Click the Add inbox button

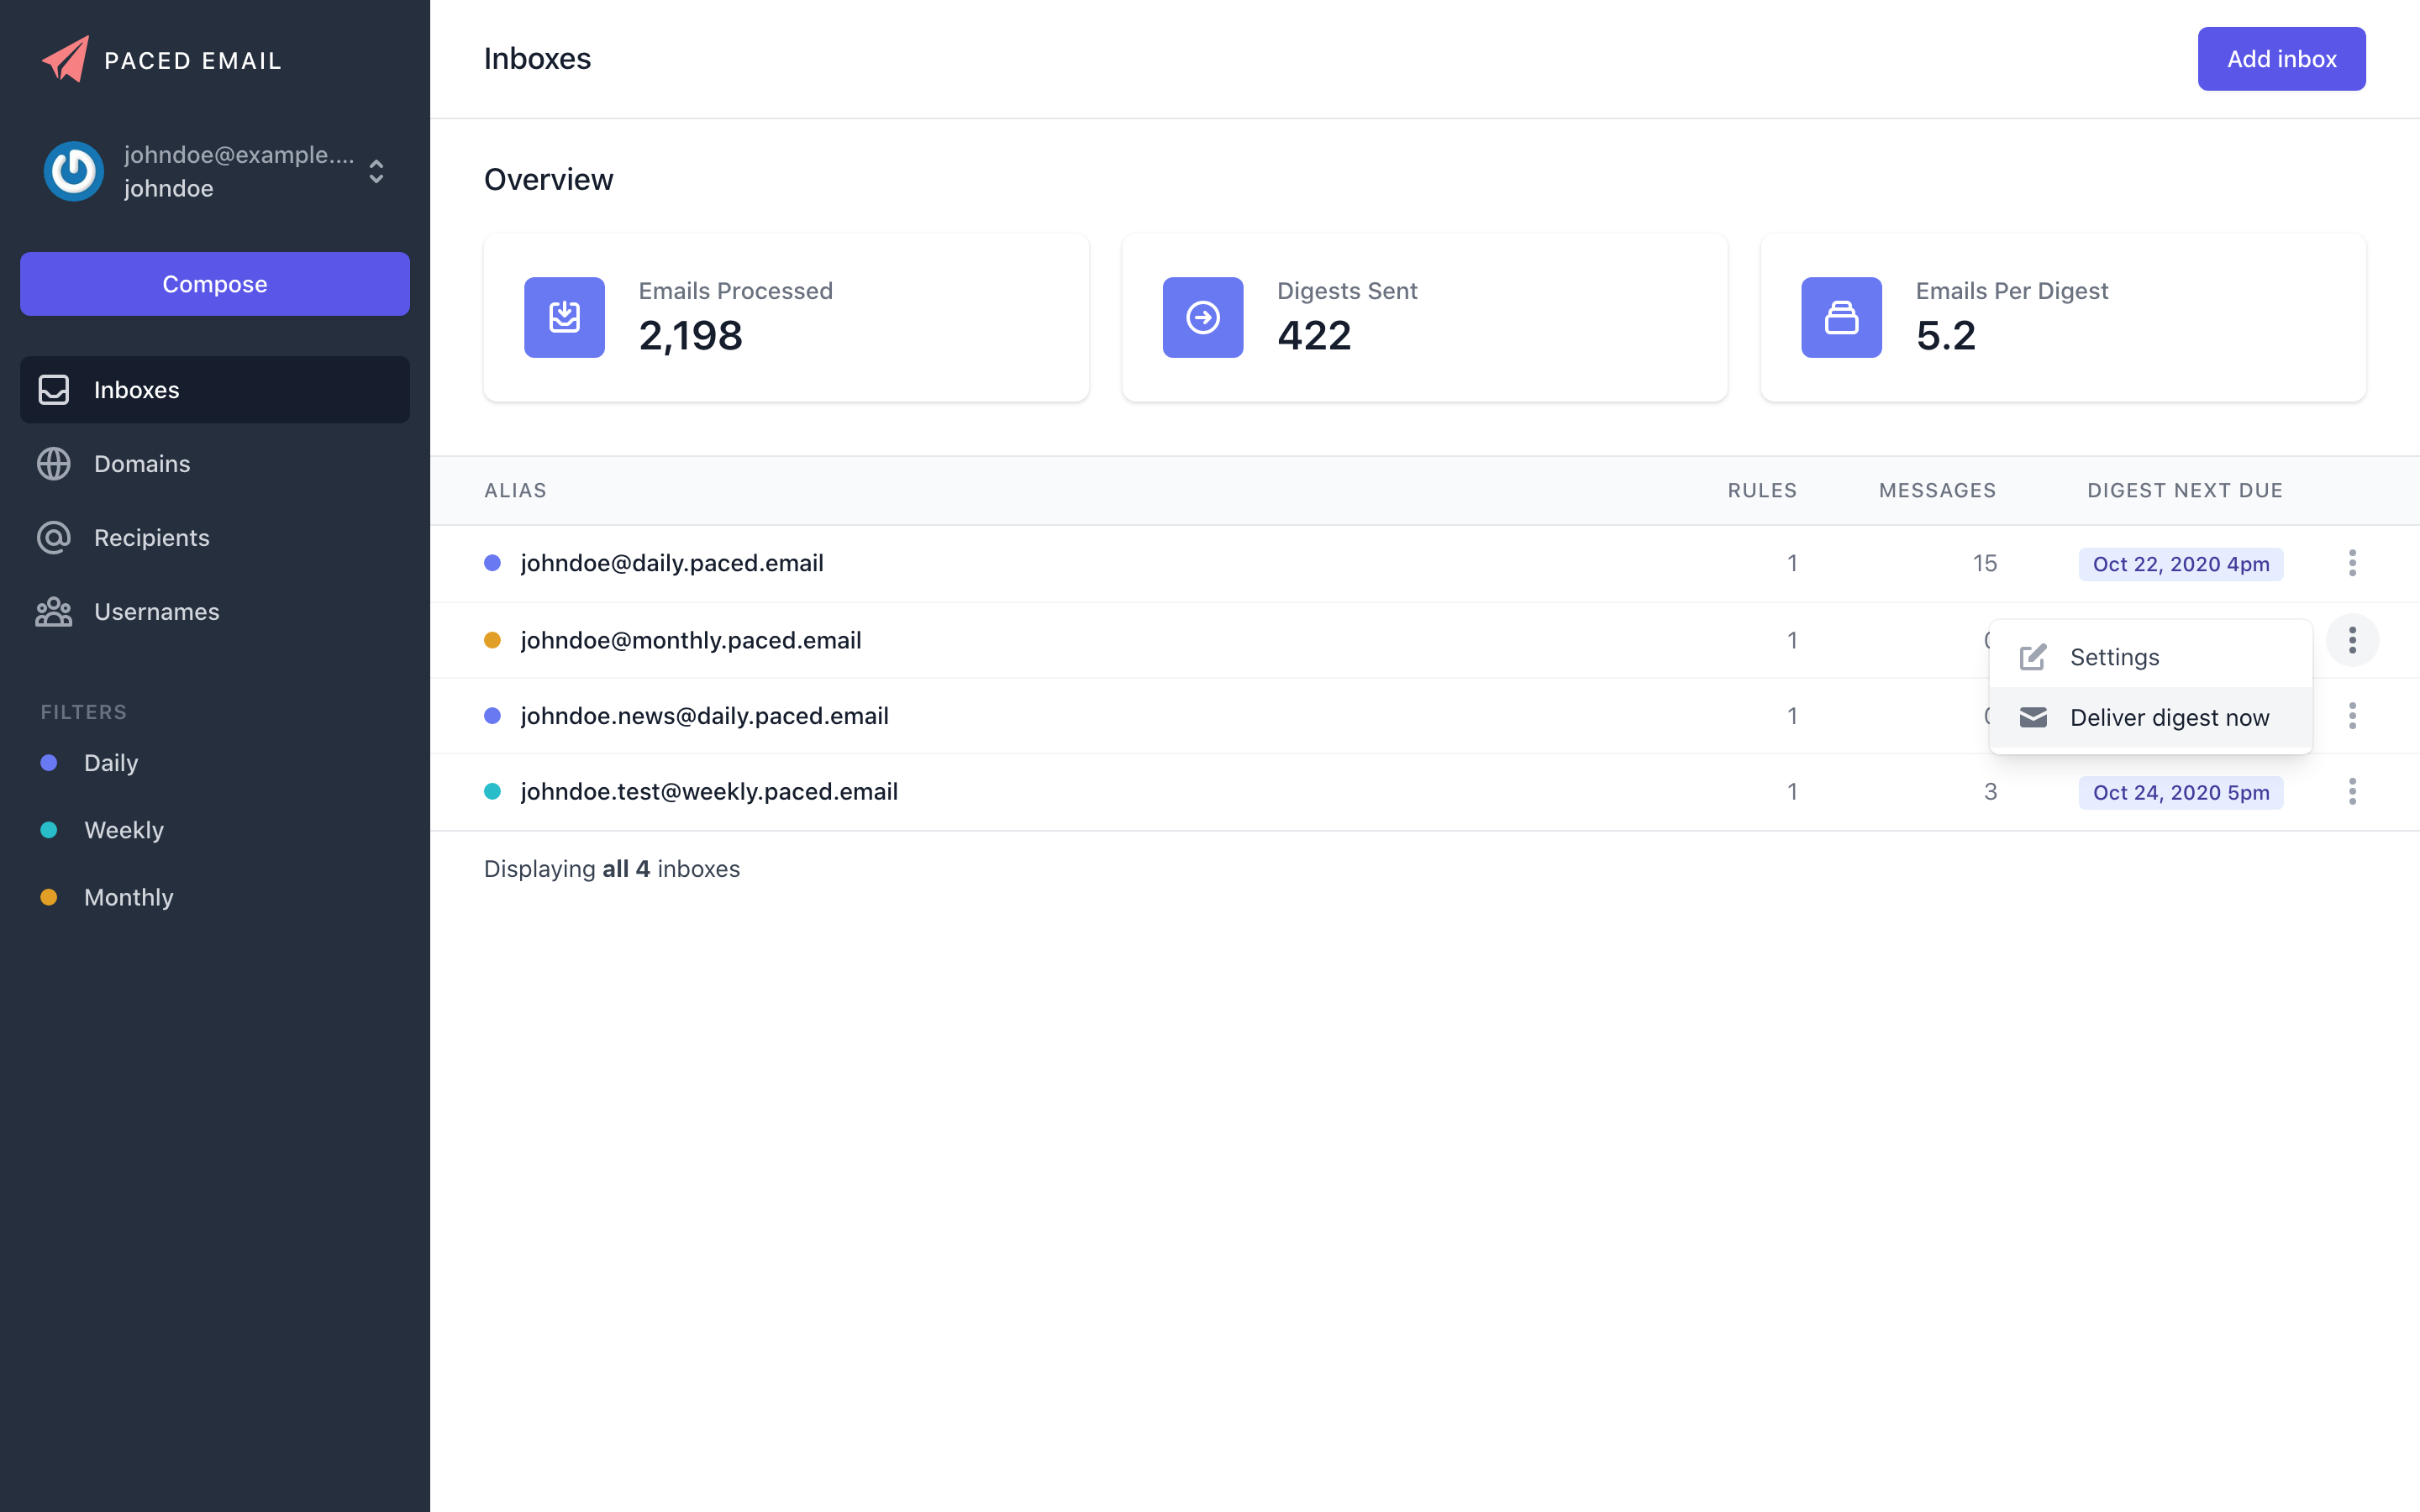tap(2281, 59)
